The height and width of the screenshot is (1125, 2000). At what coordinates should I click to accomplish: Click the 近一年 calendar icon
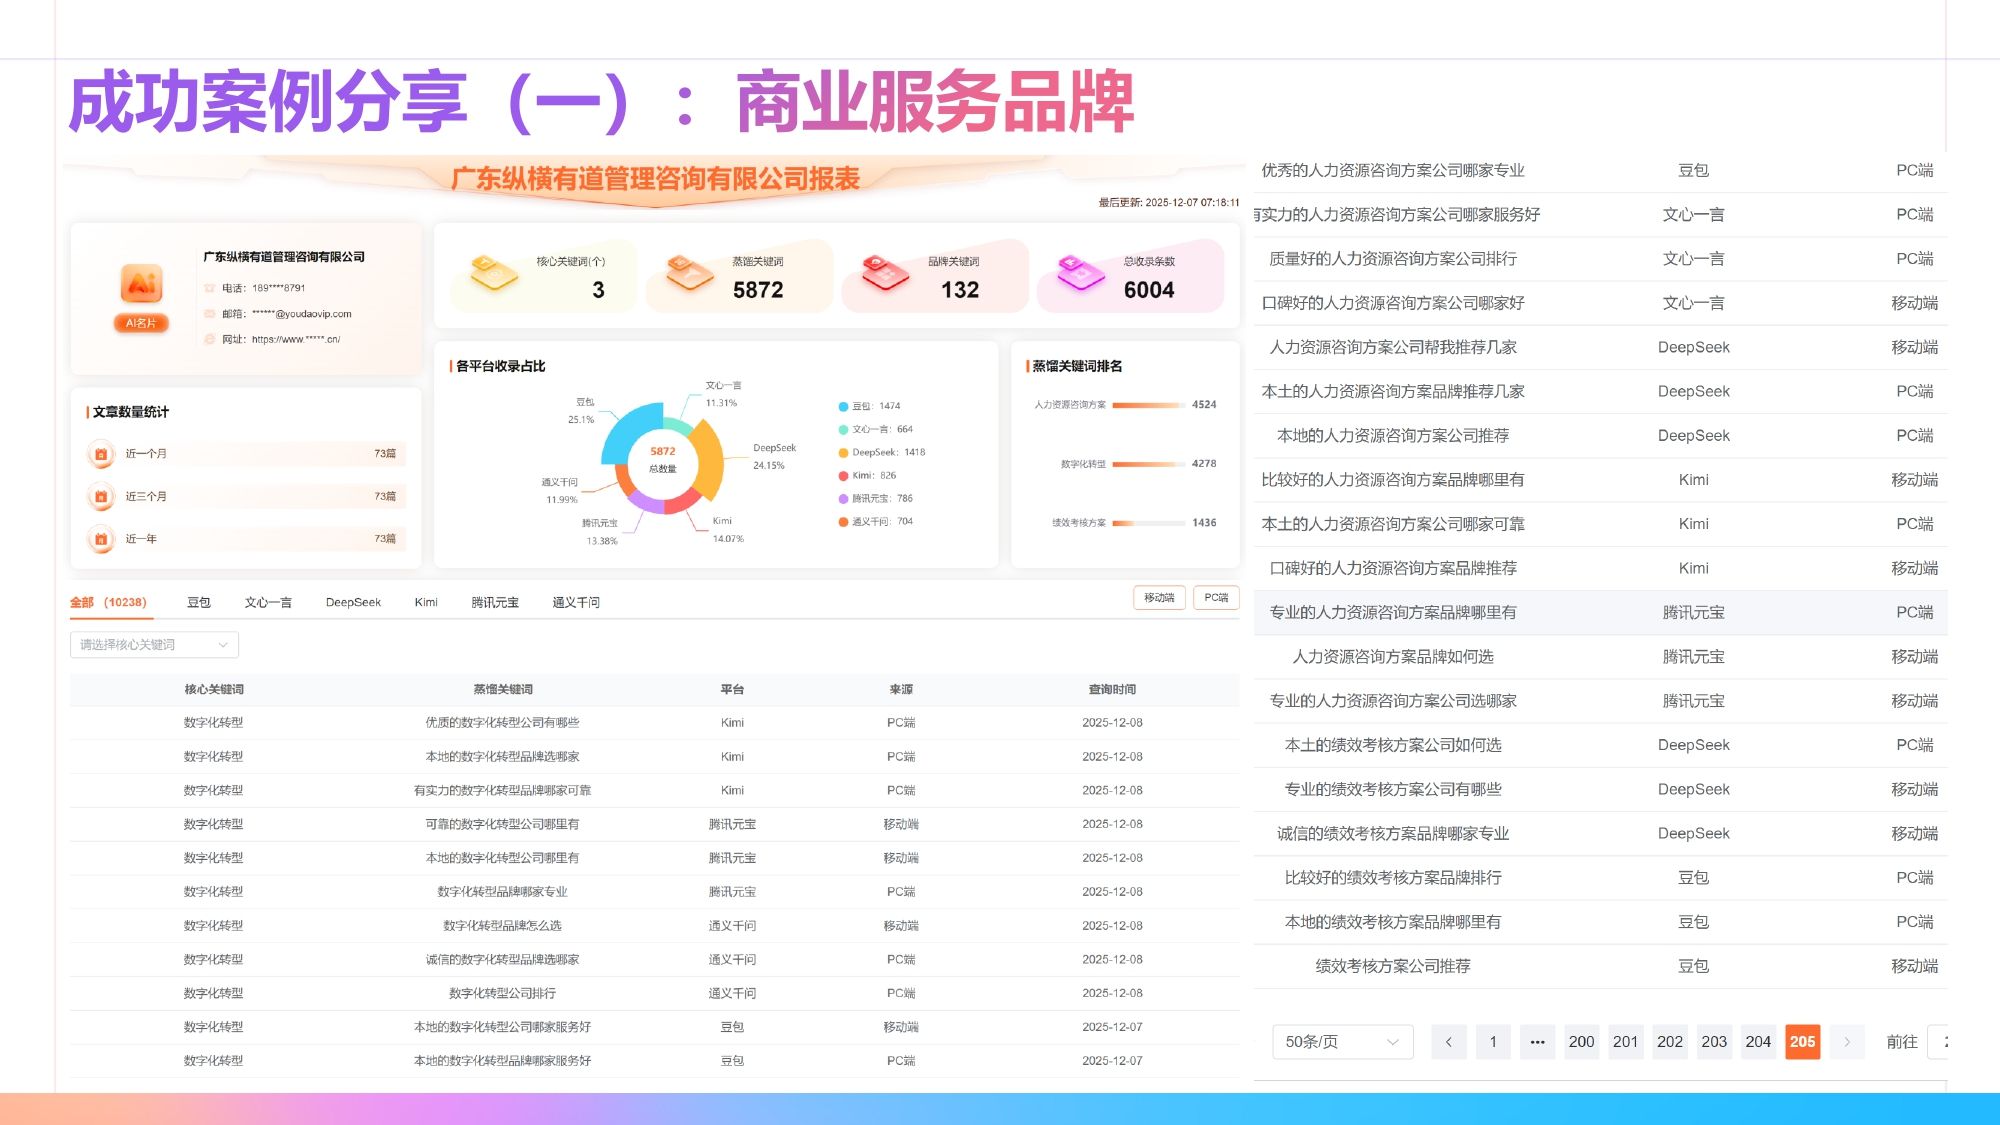[x=101, y=539]
